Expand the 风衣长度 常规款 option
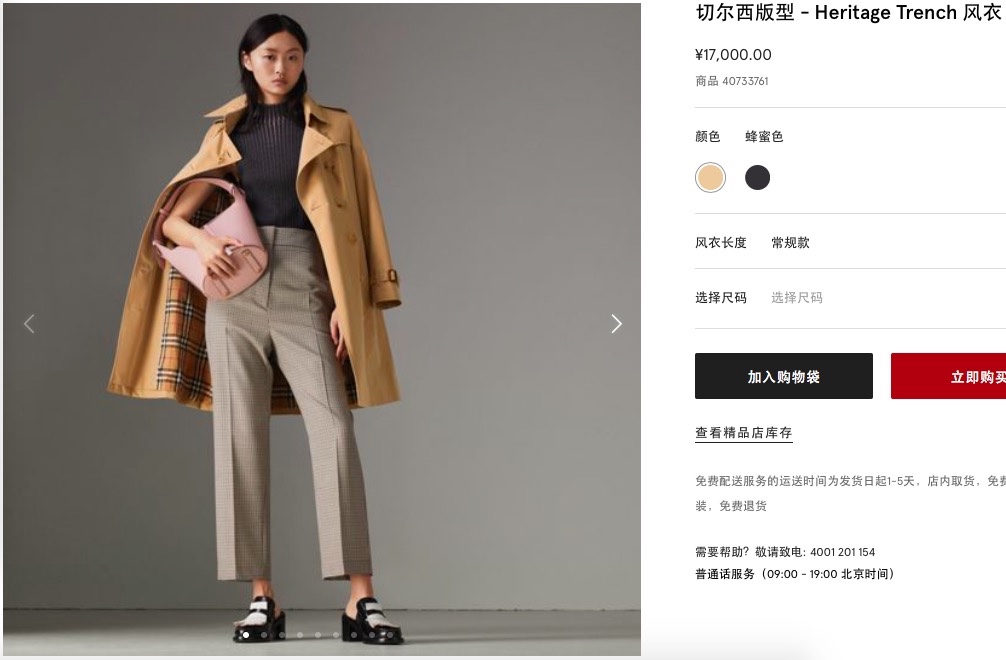This screenshot has width=1006, height=660. pyautogui.click(x=850, y=242)
